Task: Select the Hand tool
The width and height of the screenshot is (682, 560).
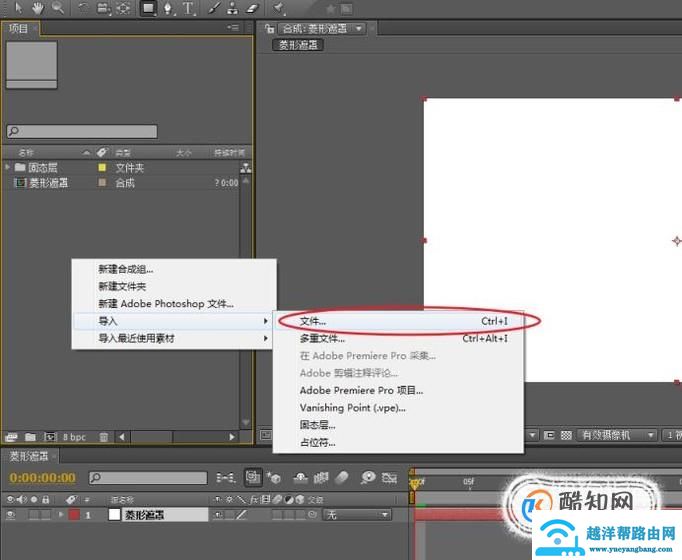Action: (37, 7)
